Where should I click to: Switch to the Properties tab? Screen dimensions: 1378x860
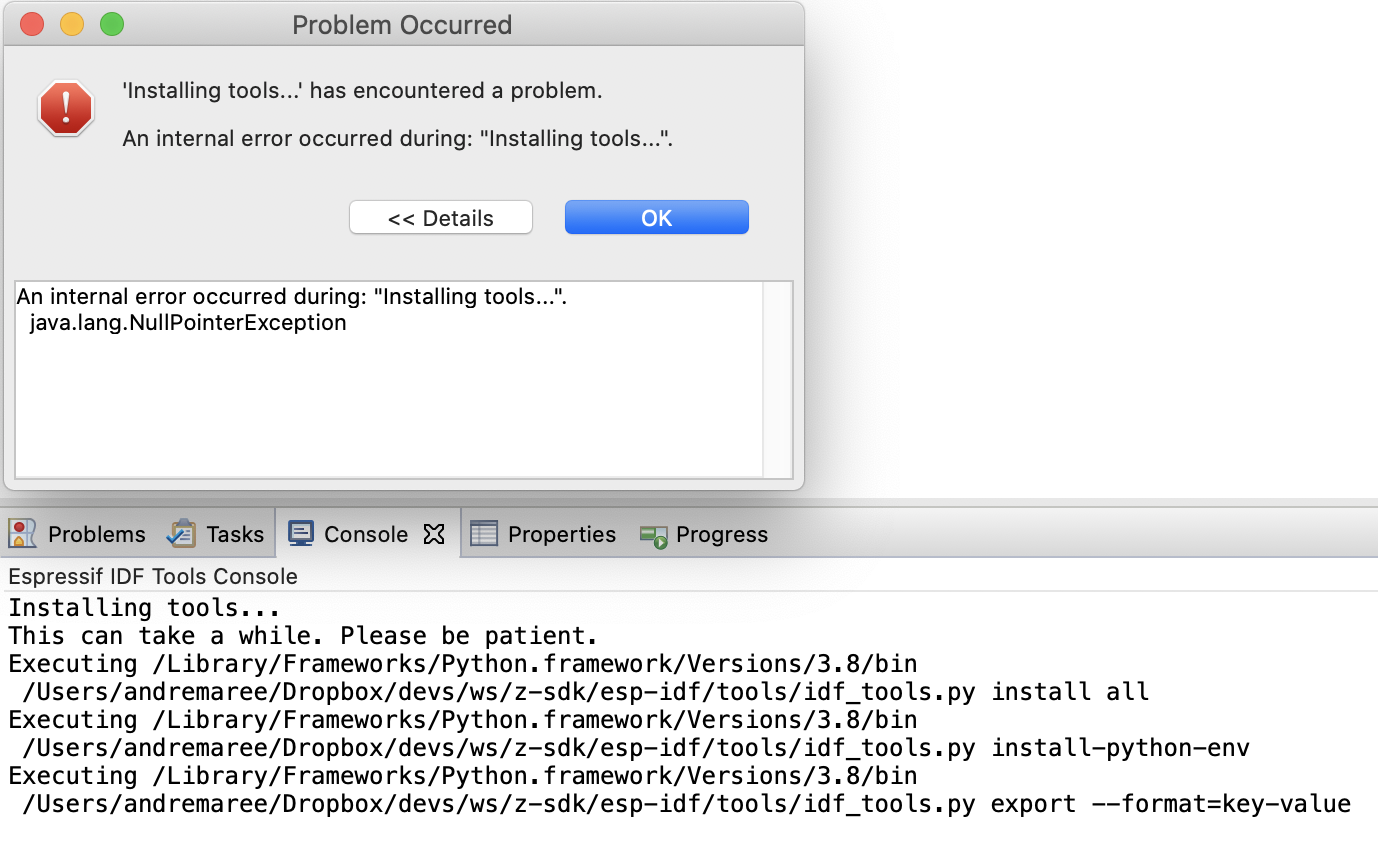click(x=561, y=533)
